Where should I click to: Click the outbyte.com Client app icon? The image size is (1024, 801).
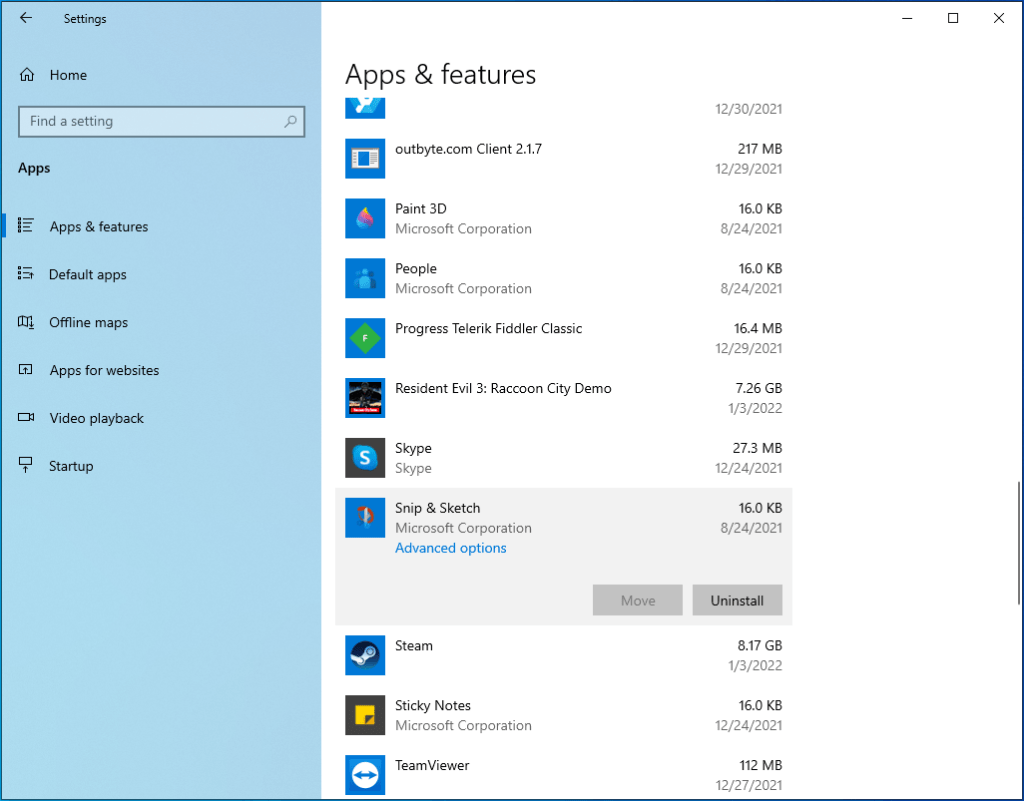click(365, 158)
